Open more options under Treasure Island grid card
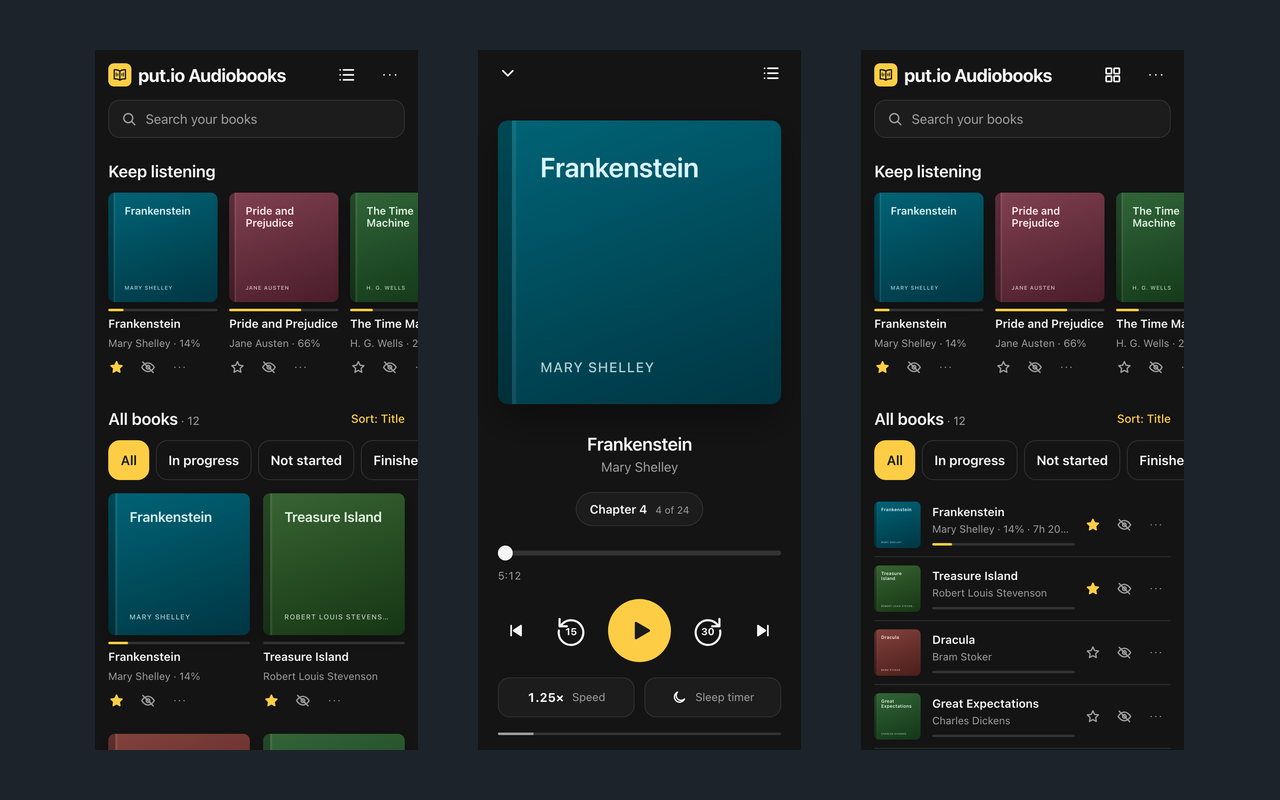Image resolution: width=1280 pixels, height=800 pixels. coord(334,701)
